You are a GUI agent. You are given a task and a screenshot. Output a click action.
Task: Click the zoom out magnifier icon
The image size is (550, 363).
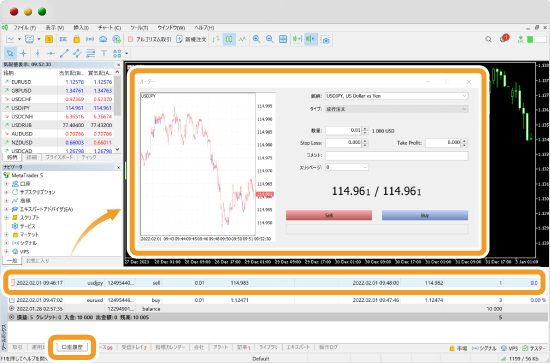click(x=269, y=39)
